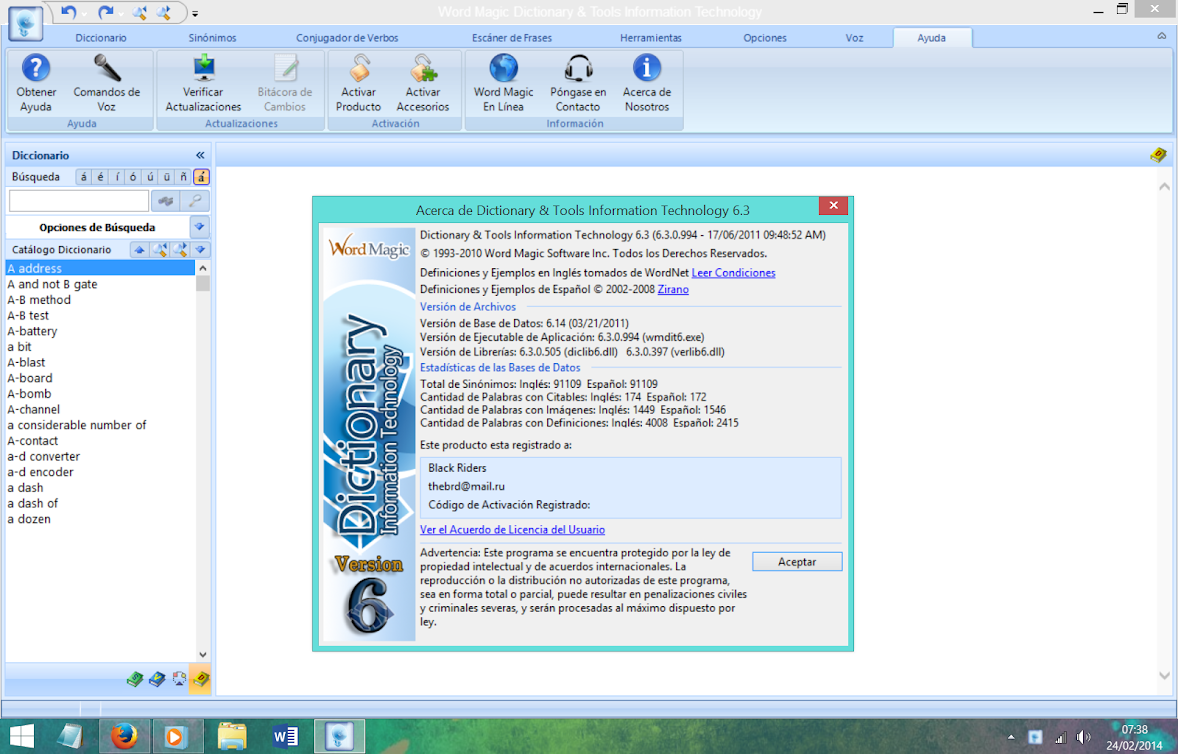Click the catalog list scrollbar thumb
1178x754 pixels.
(x=202, y=283)
